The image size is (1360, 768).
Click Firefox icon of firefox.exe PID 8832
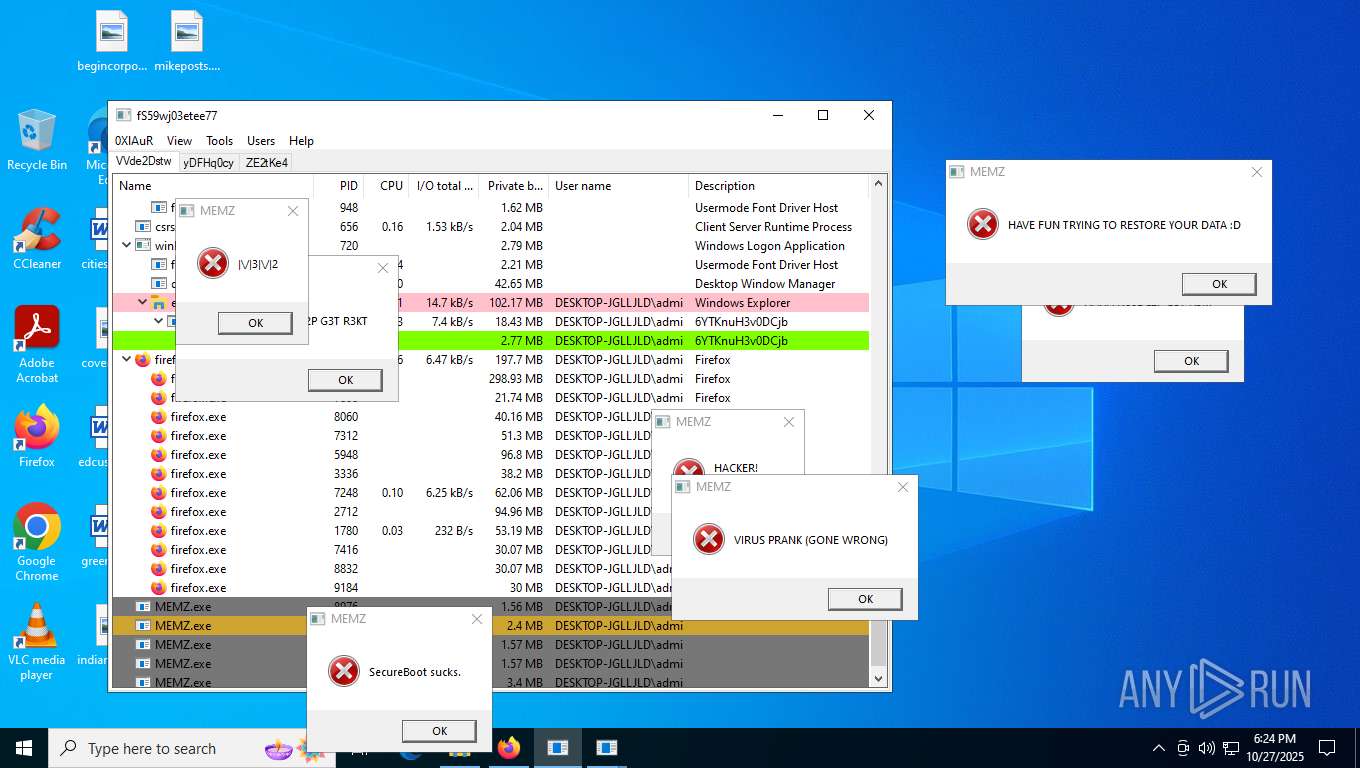coord(158,569)
